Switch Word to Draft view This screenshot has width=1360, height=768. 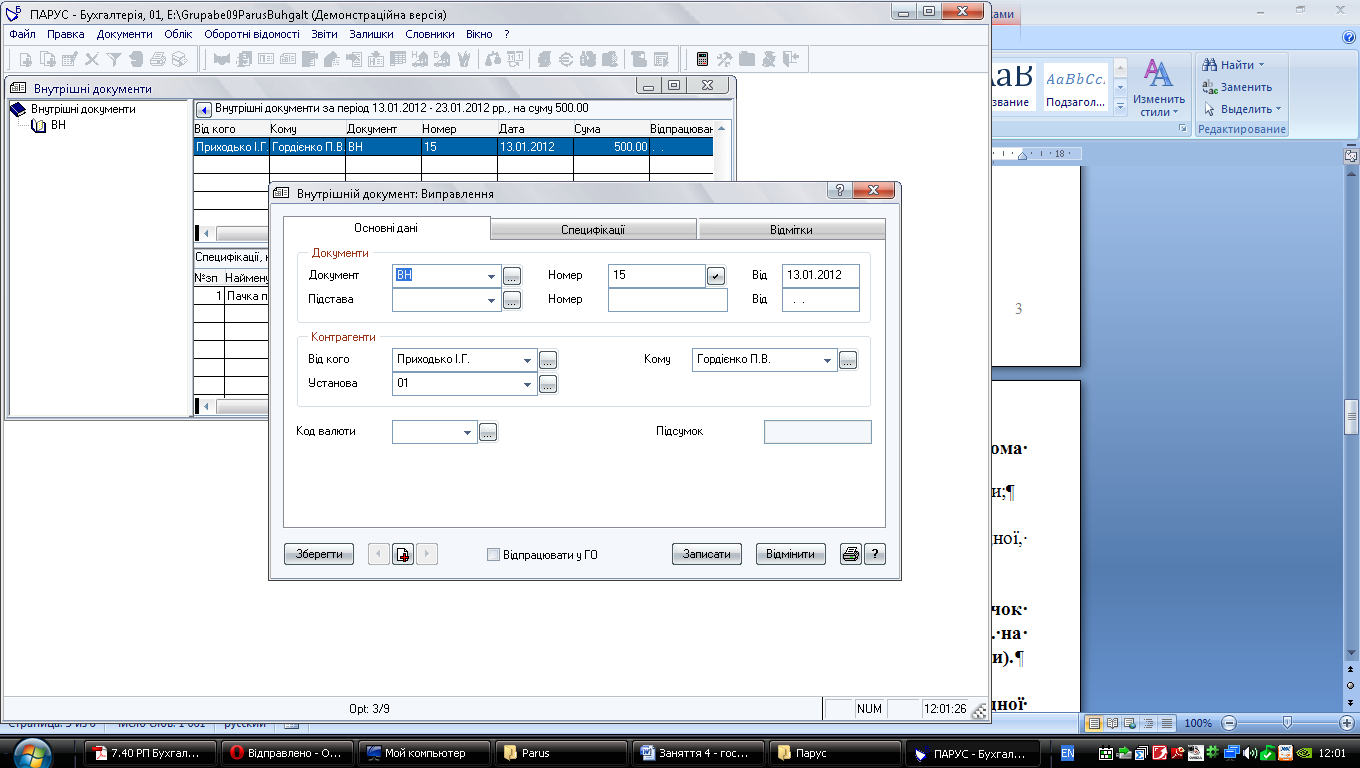click(x=1167, y=723)
